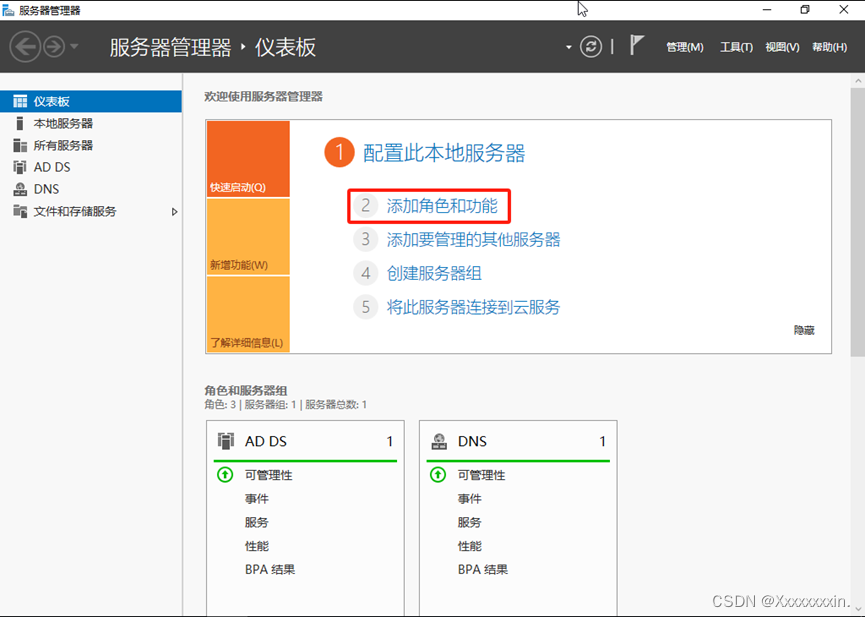The height and width of the screenshot is (617, 865).
Task: Click 配置此本地服务器 link
Action: pyautogui.click(x=444, y=153)
